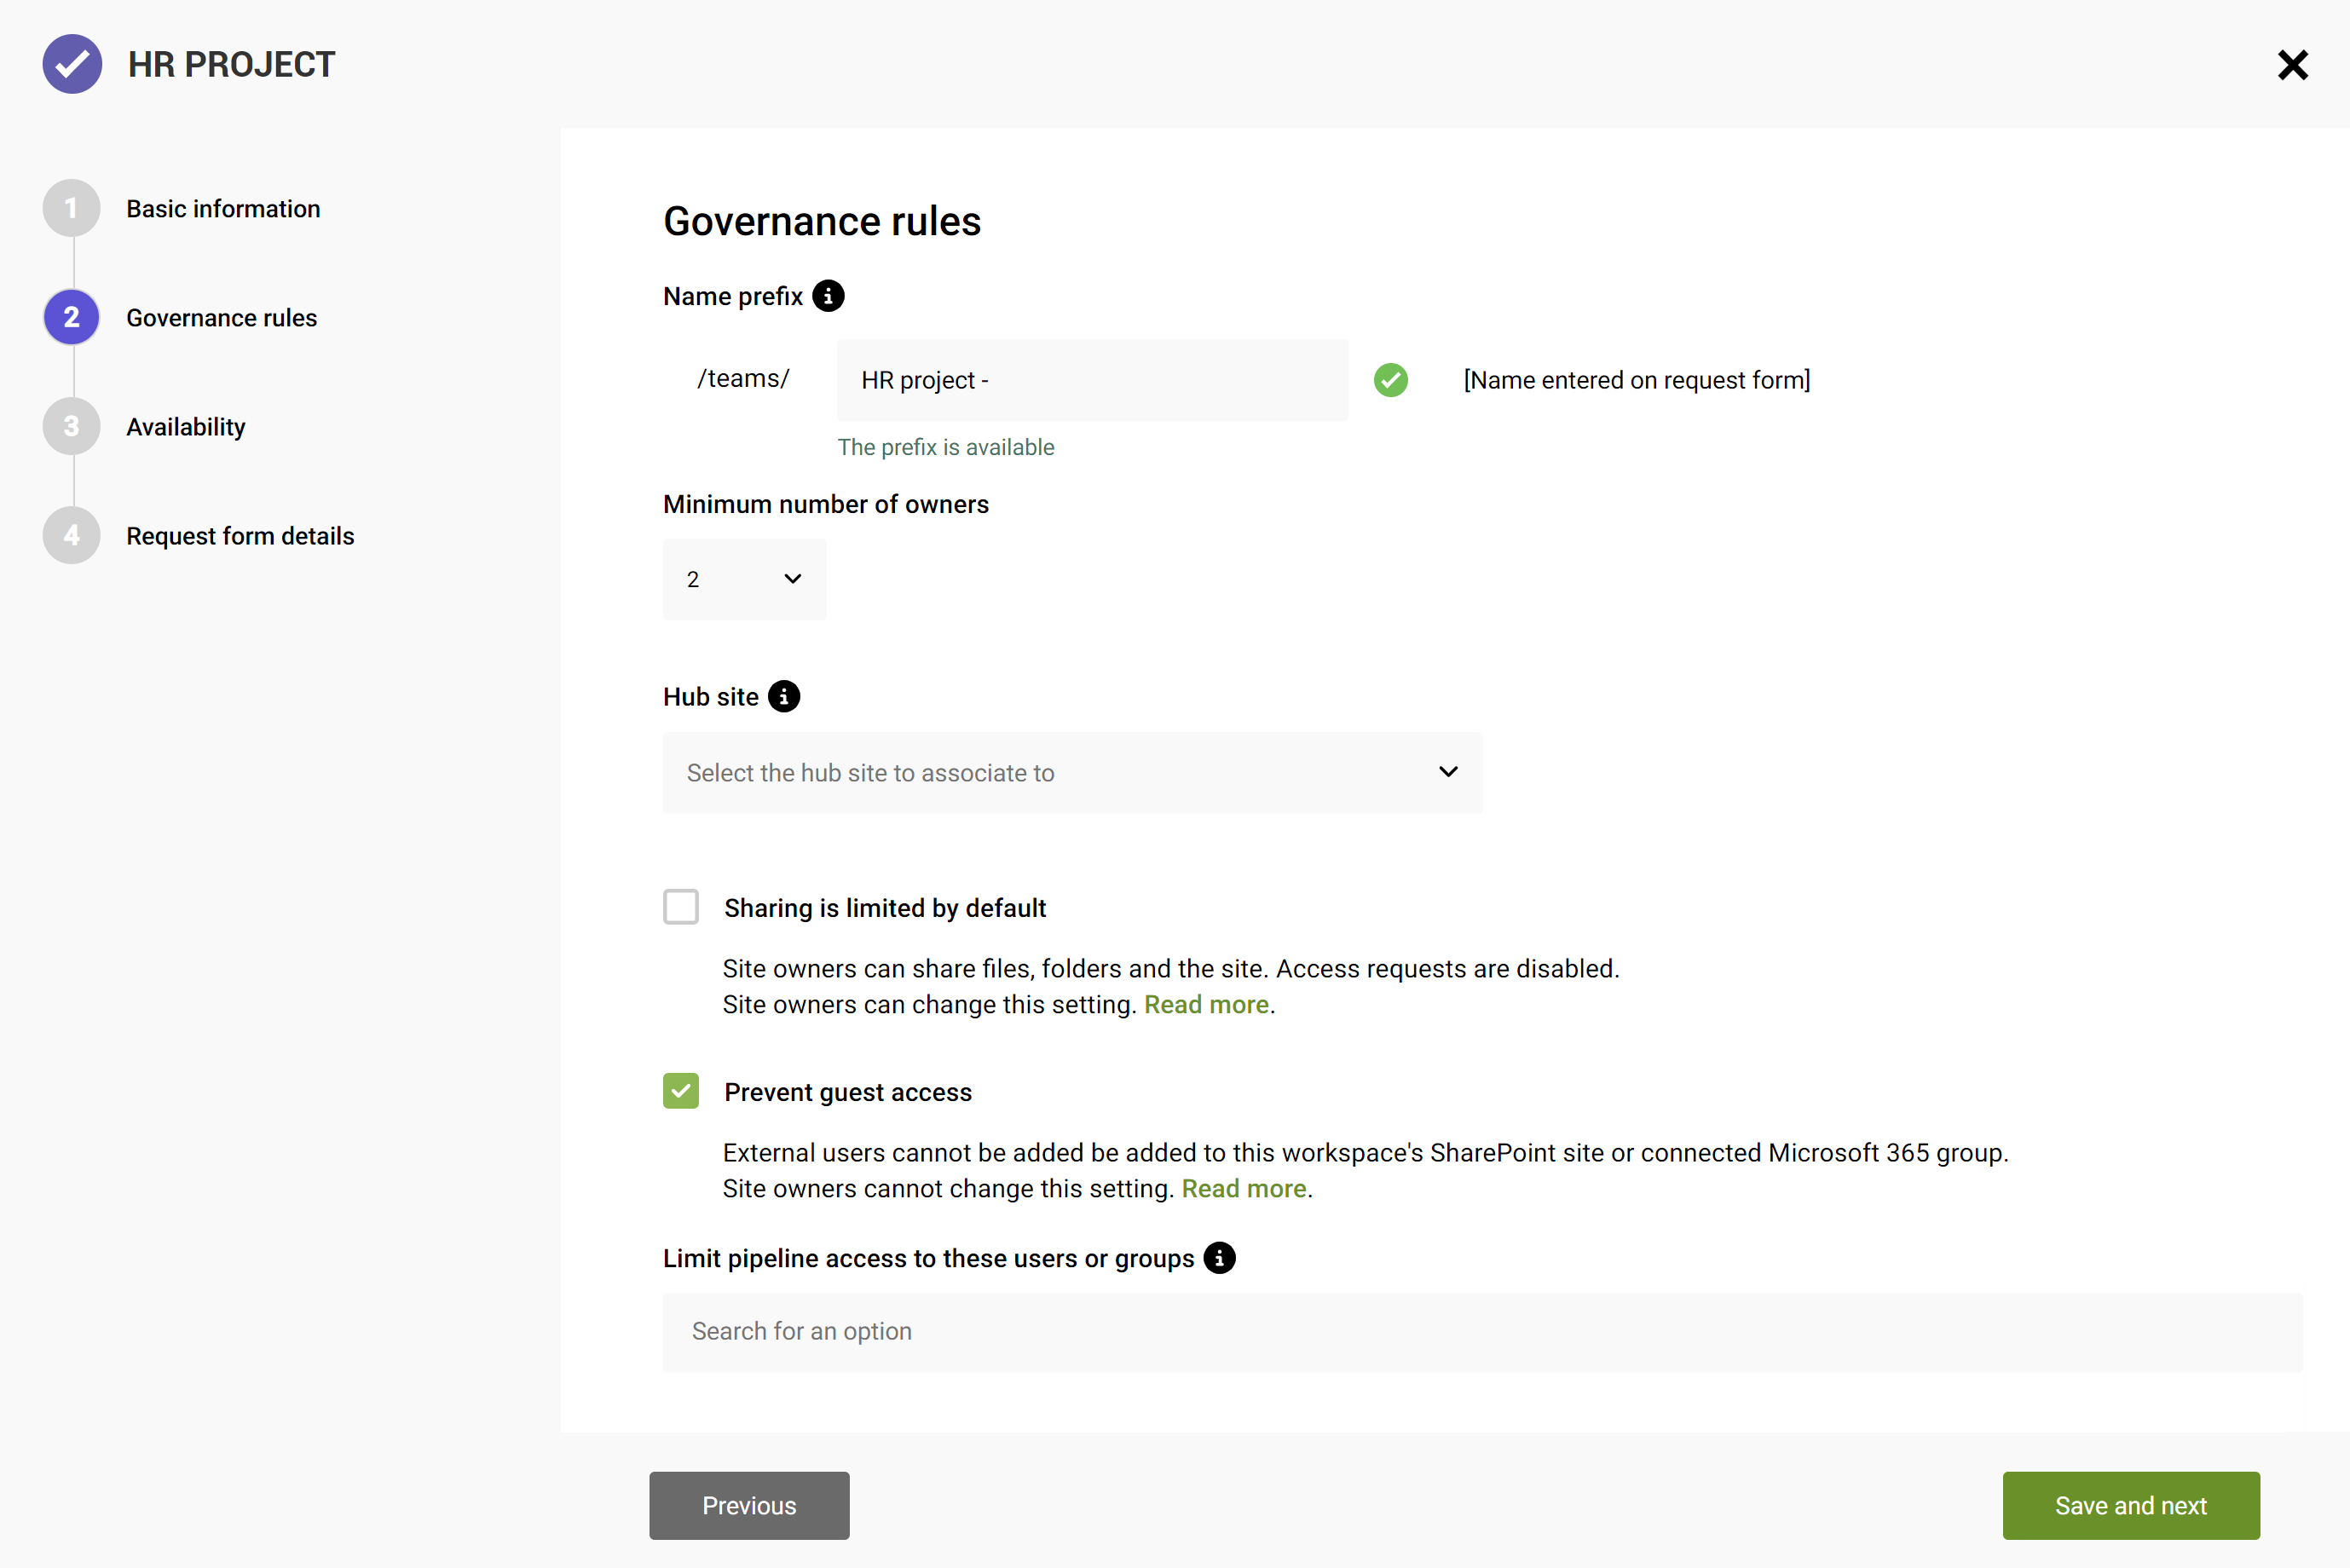Click the pipeline access info icon
Screen dimensions: 2350x1568
[1219, 1258]
